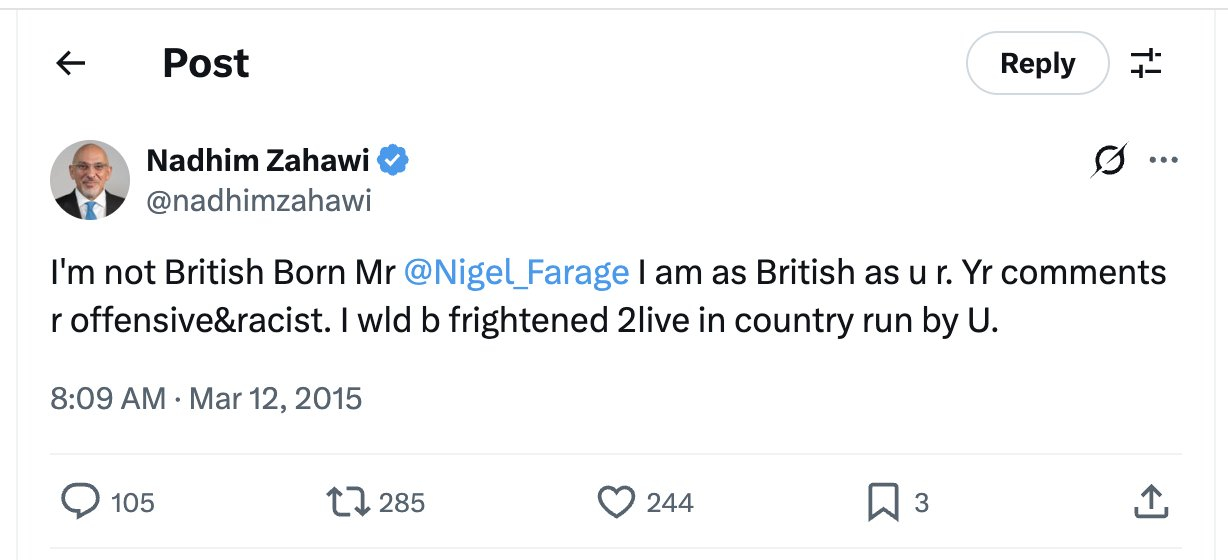
Task: Open Nadhim Zahawi's profile picture
Action: point(90,180)
